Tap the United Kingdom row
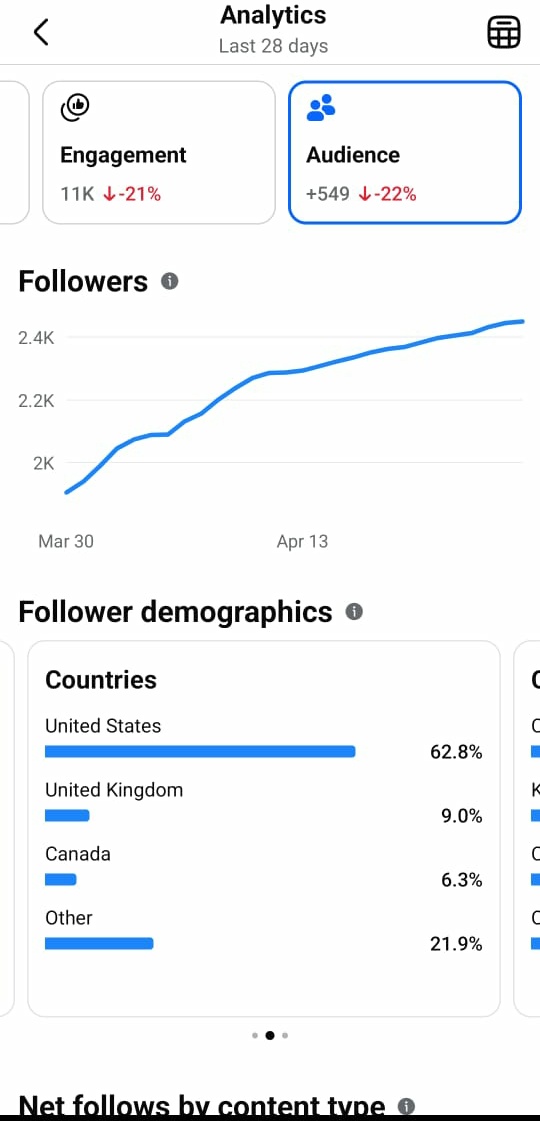Screen dimensions: 540x1121 tap(264, 803)
